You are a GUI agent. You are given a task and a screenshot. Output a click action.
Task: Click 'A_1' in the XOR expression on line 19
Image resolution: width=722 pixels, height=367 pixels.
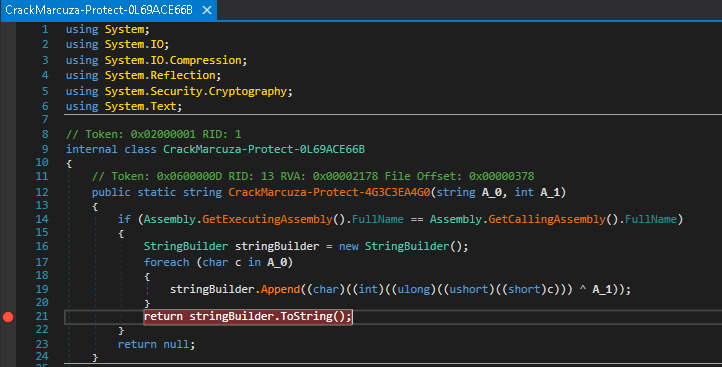pyautogui.click(x=602, y=289)
